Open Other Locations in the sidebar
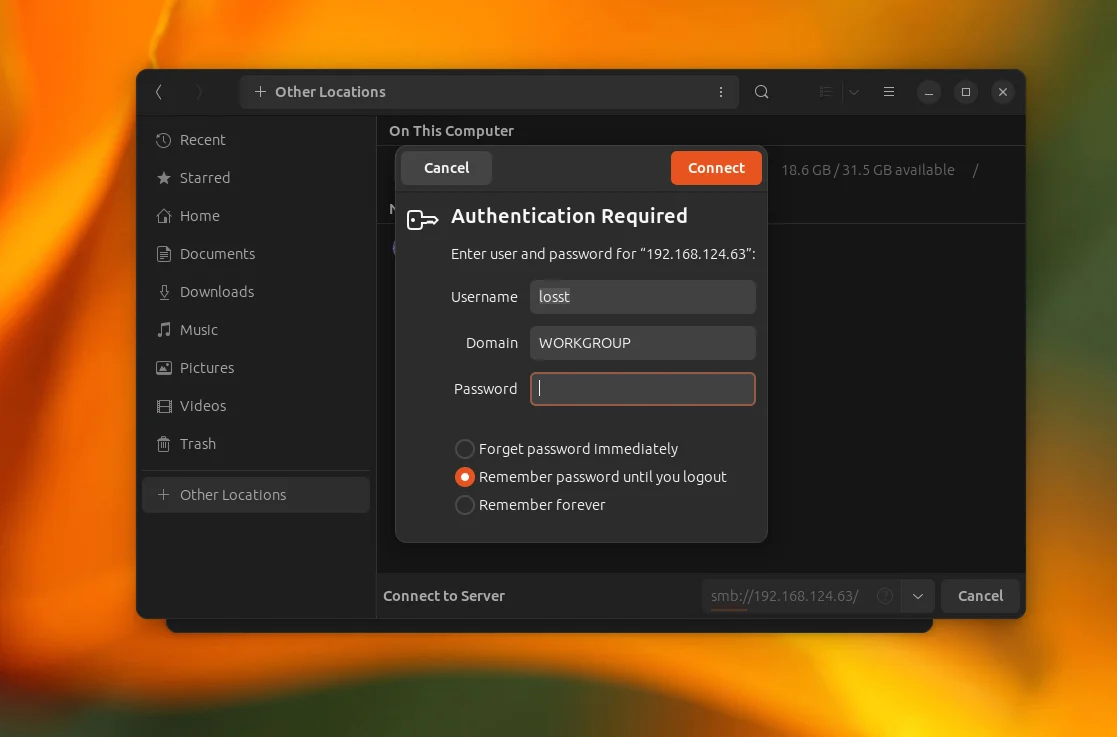 tap(232, 495)
